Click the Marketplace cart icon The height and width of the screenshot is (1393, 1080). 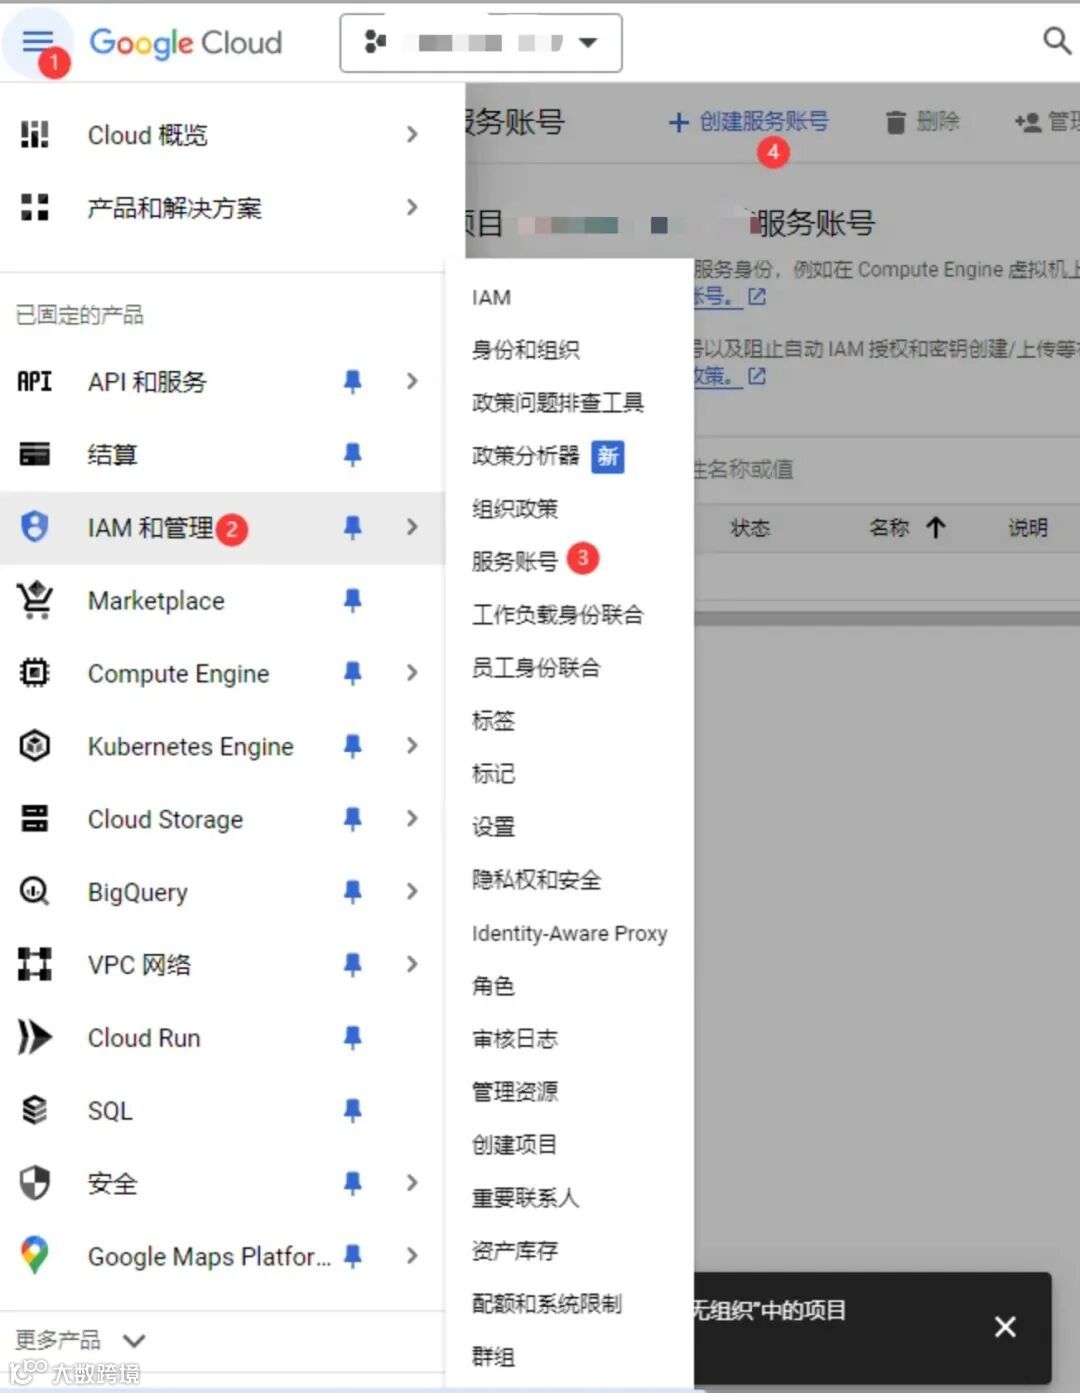pyautogui.click(x=35, y=600)
